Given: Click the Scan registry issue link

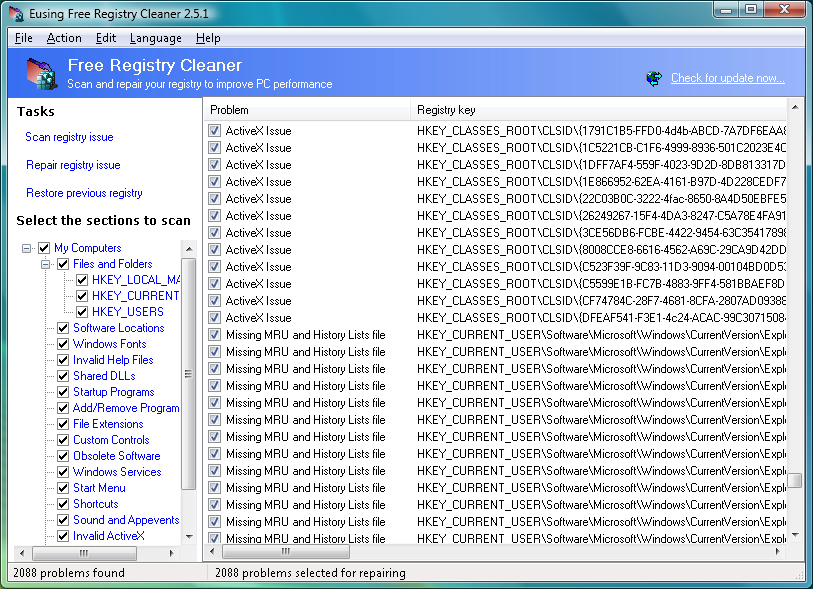Looking at the screenshot, I should point(69,137).
